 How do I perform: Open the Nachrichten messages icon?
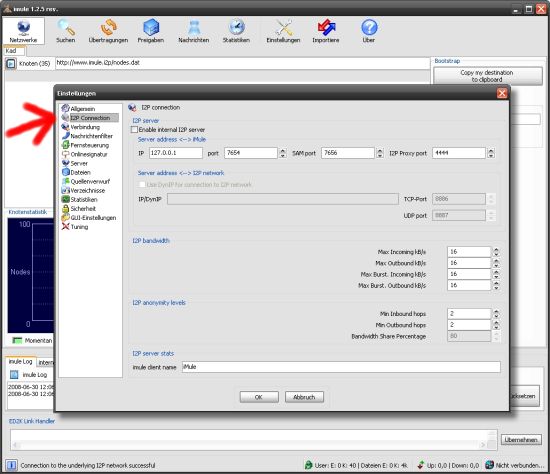(194, 31)
